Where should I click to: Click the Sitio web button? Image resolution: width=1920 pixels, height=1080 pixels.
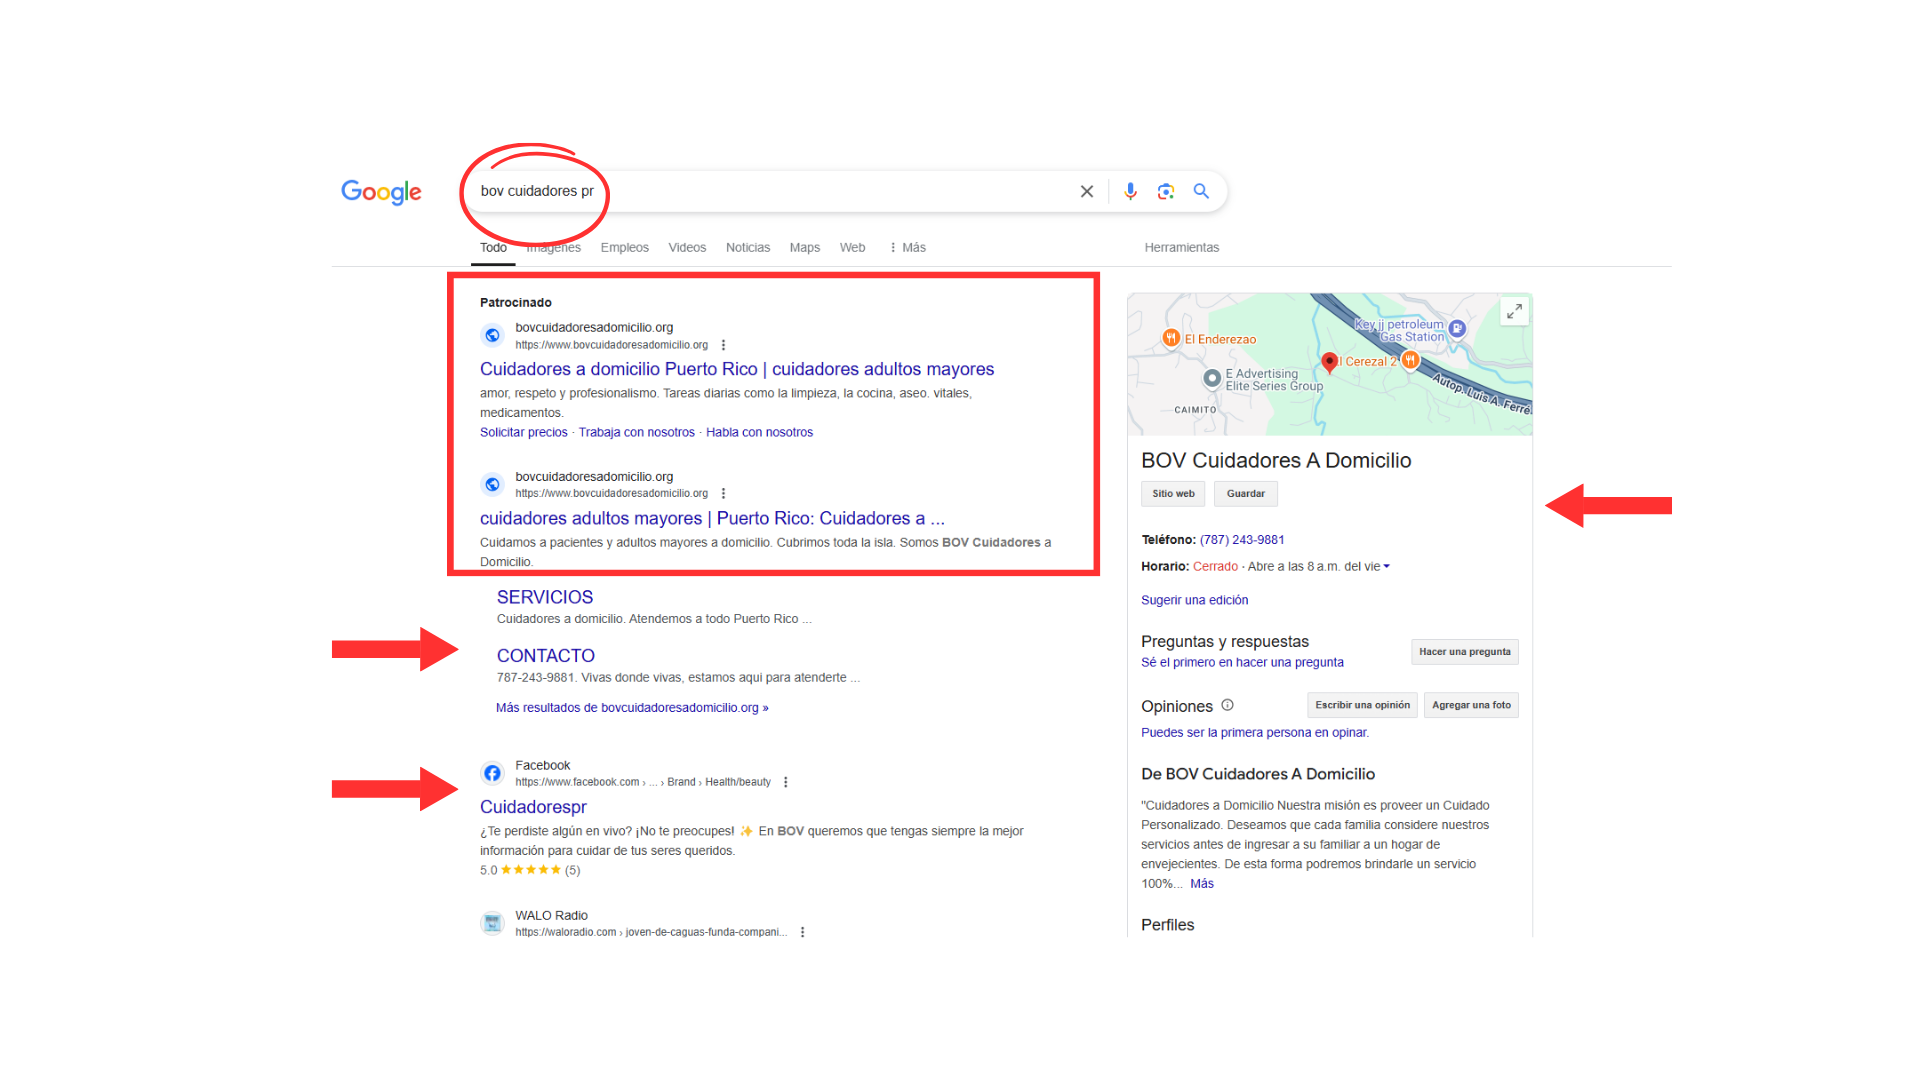(1173, 493)
